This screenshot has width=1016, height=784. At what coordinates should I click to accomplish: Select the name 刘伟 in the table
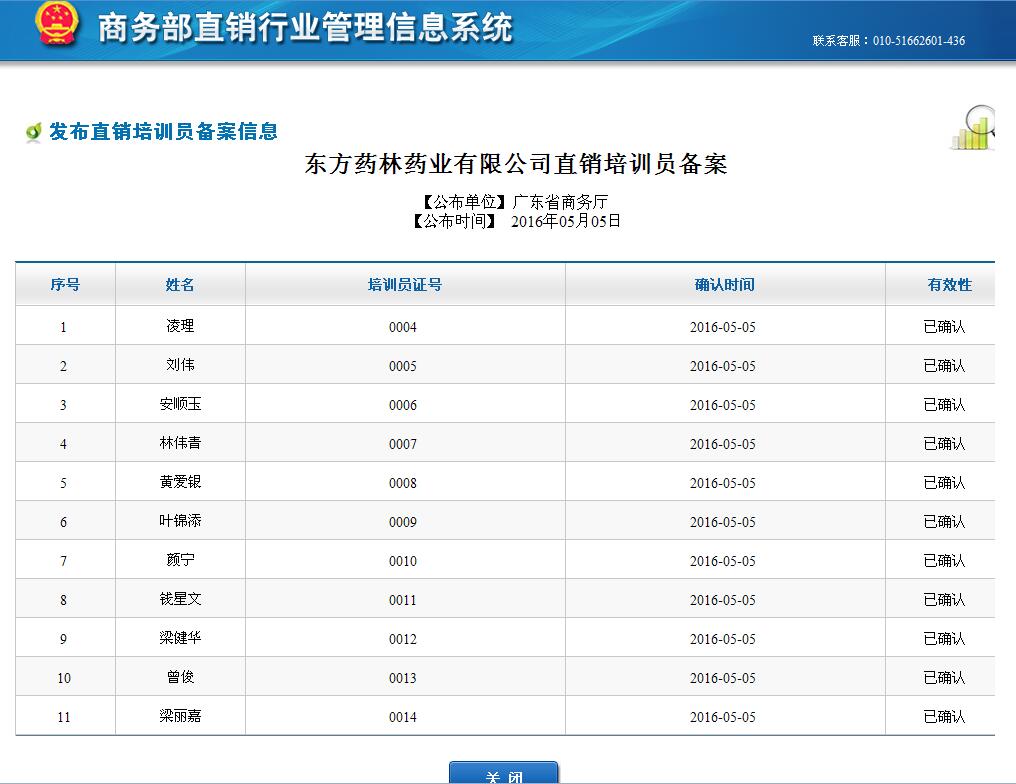(180, 366)
